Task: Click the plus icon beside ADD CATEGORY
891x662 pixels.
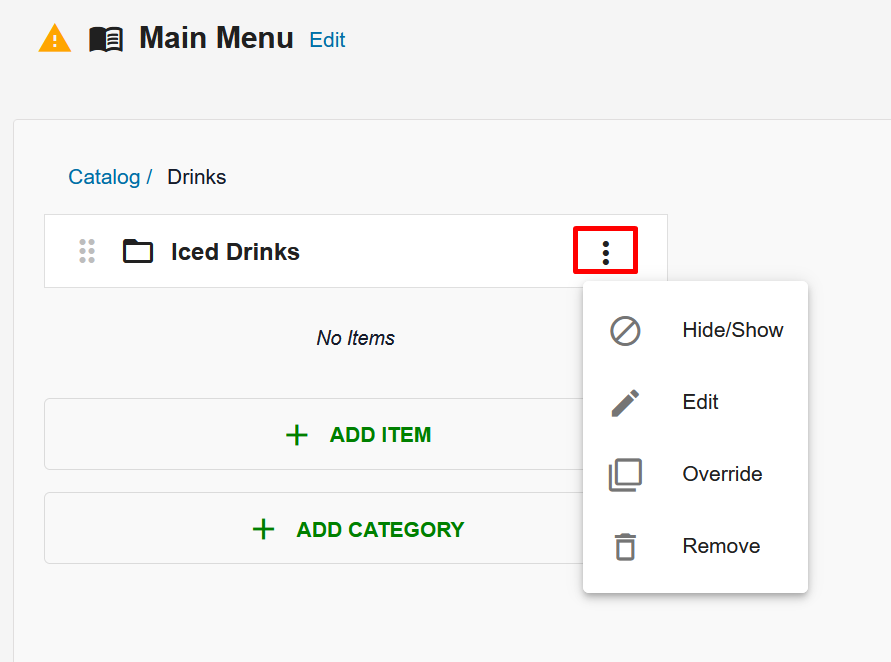Action: pos(263,529)
